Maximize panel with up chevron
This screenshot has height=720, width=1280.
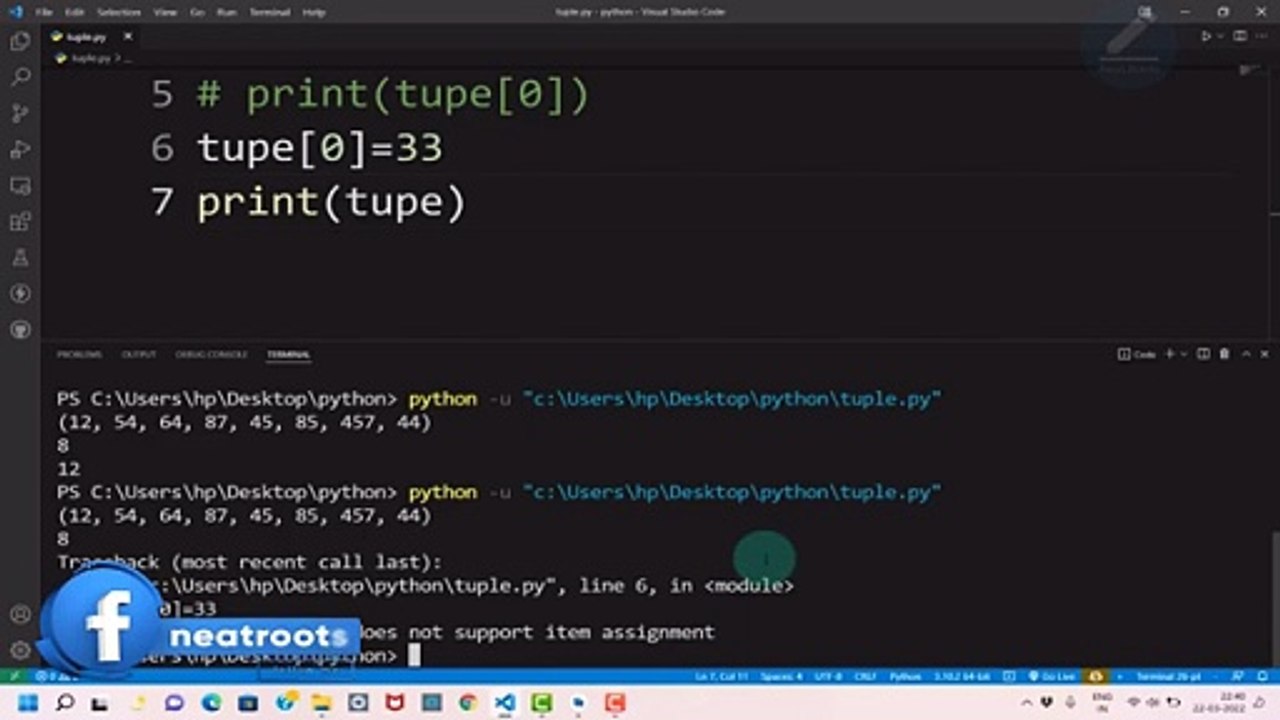point(1246,354)
